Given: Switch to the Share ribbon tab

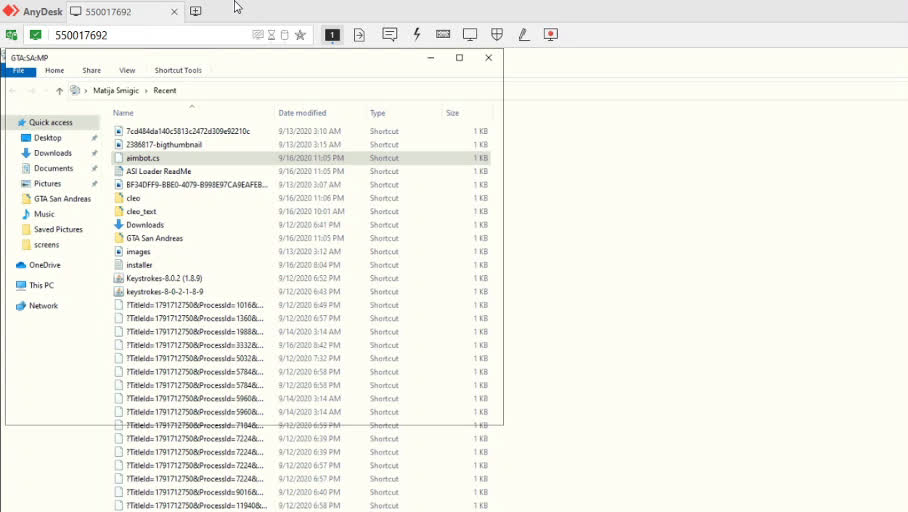Looking at the screenshot, I should (91, 71).
